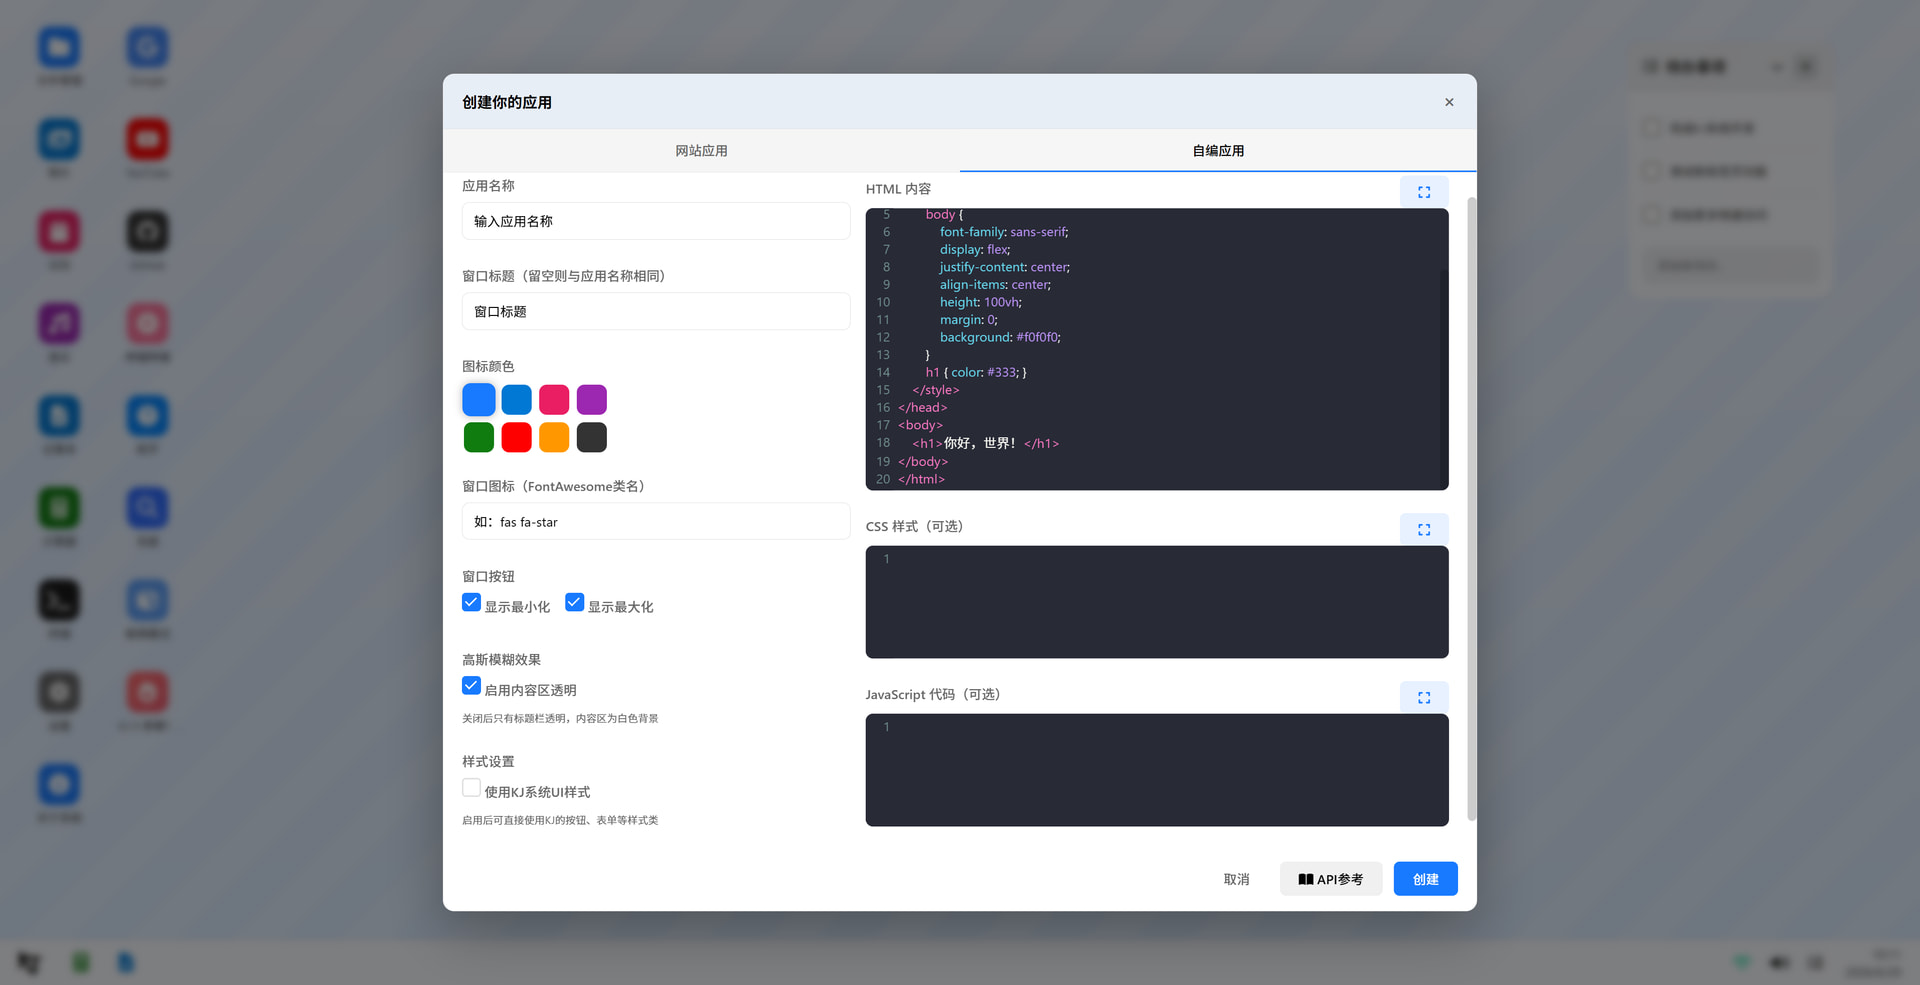Pick the orange icon color swatch
The height and width of the screenshot is (985, 1920).
pyautogui.click(x=554, y=437)
